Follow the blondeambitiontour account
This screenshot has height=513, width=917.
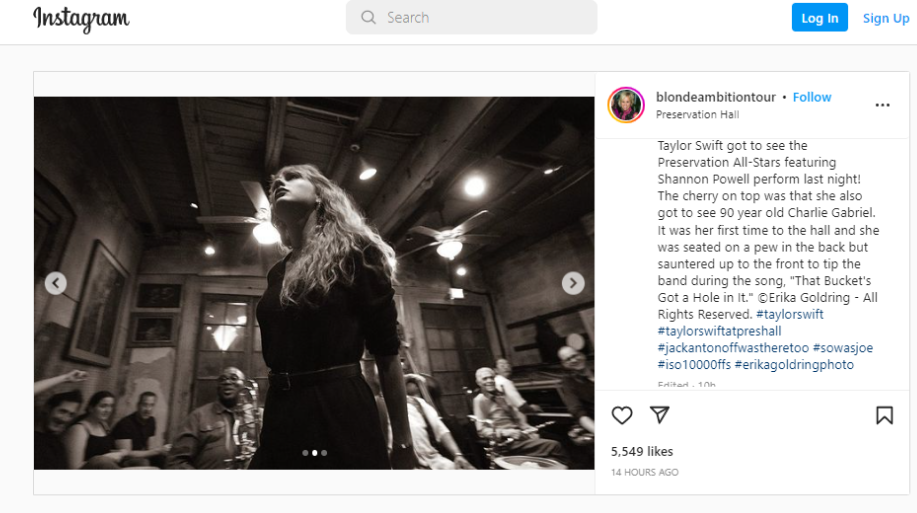(812, 97)
